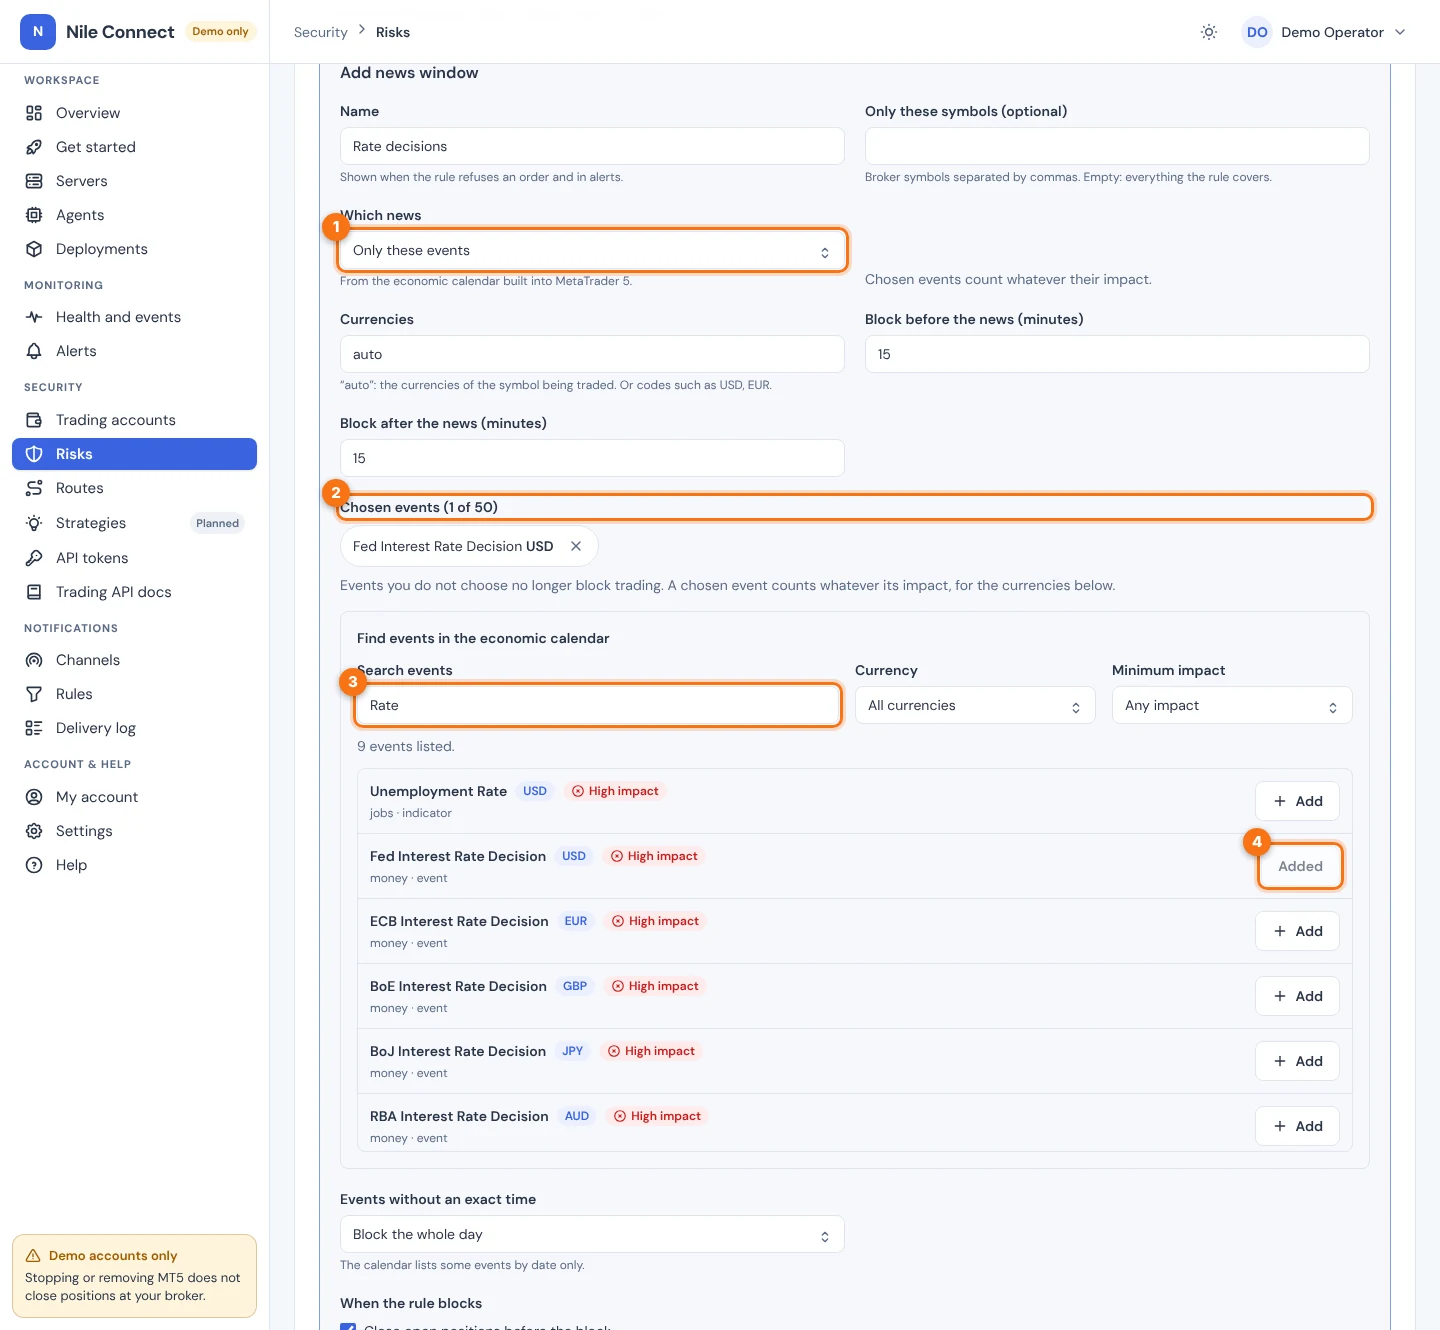The height and width of the screenshot is (1330, 1440).
Task: Open Health and events pulse icon
Action: point(34,317)
